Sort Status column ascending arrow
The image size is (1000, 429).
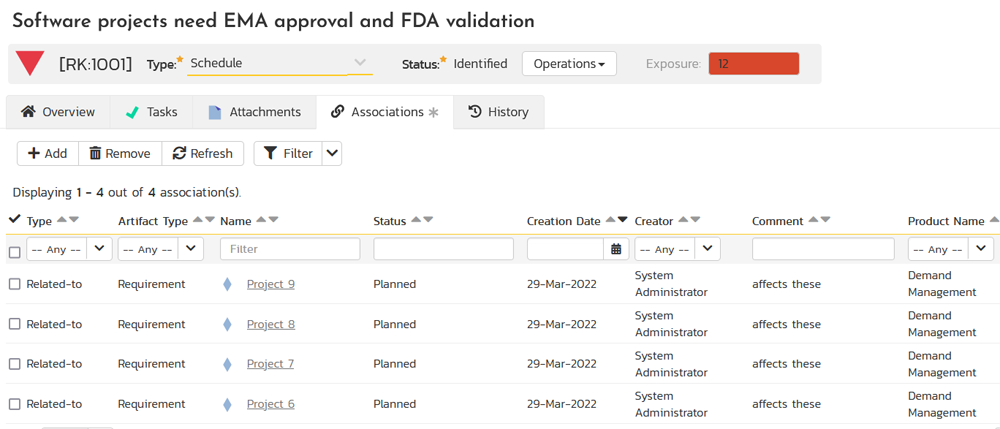pyautogui.click(x=416, y=220)
